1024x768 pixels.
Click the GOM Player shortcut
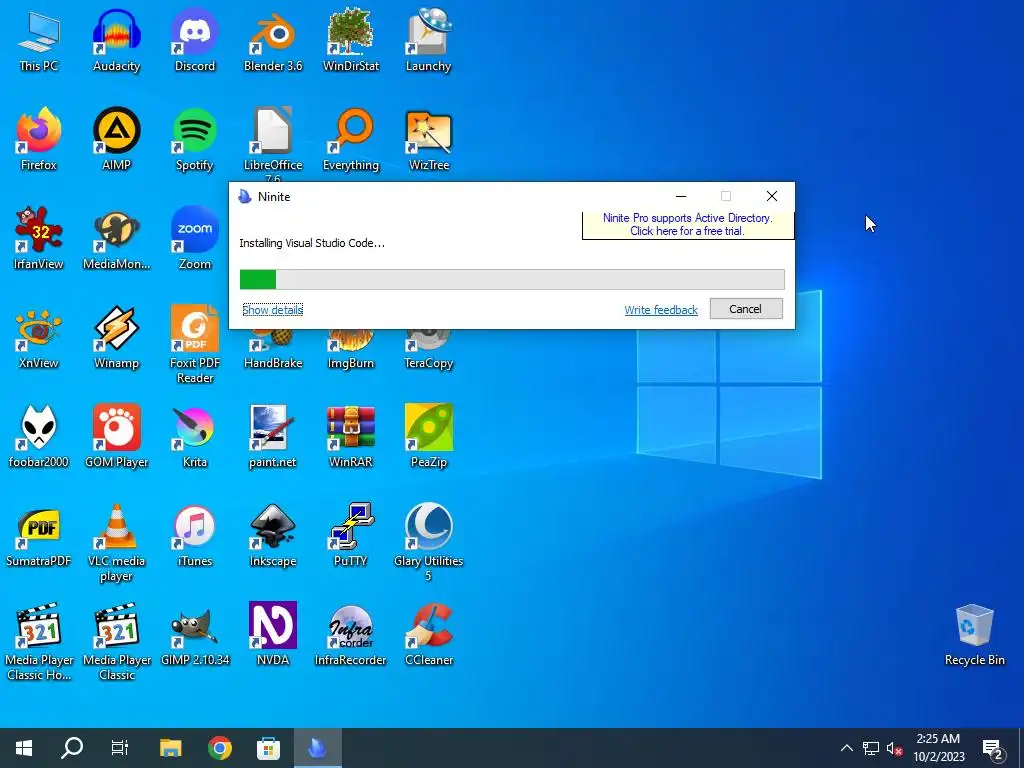point(116,436)
